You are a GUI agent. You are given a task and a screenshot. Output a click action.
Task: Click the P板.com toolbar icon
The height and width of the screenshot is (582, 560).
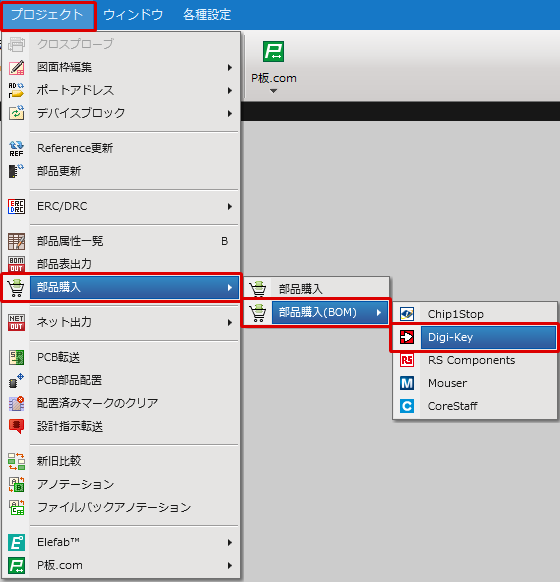[274, 51]
